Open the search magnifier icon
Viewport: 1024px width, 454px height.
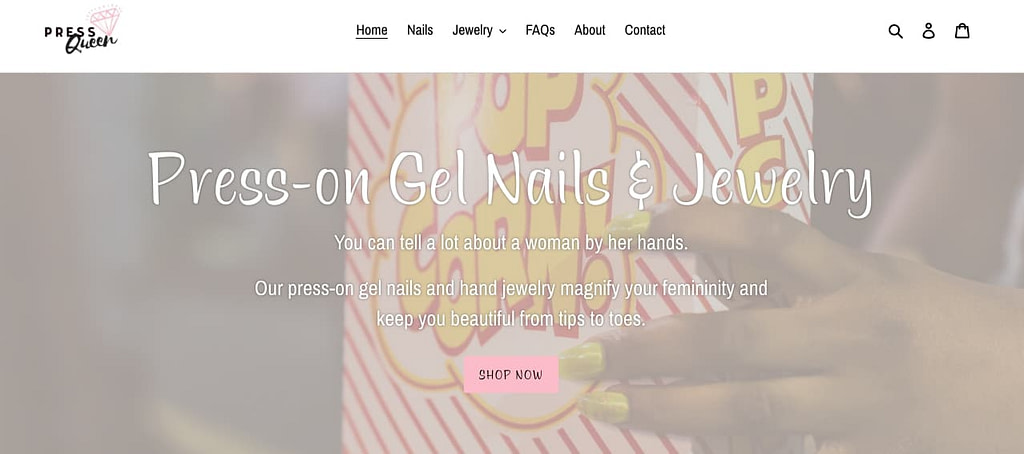(x=895, y=31)
